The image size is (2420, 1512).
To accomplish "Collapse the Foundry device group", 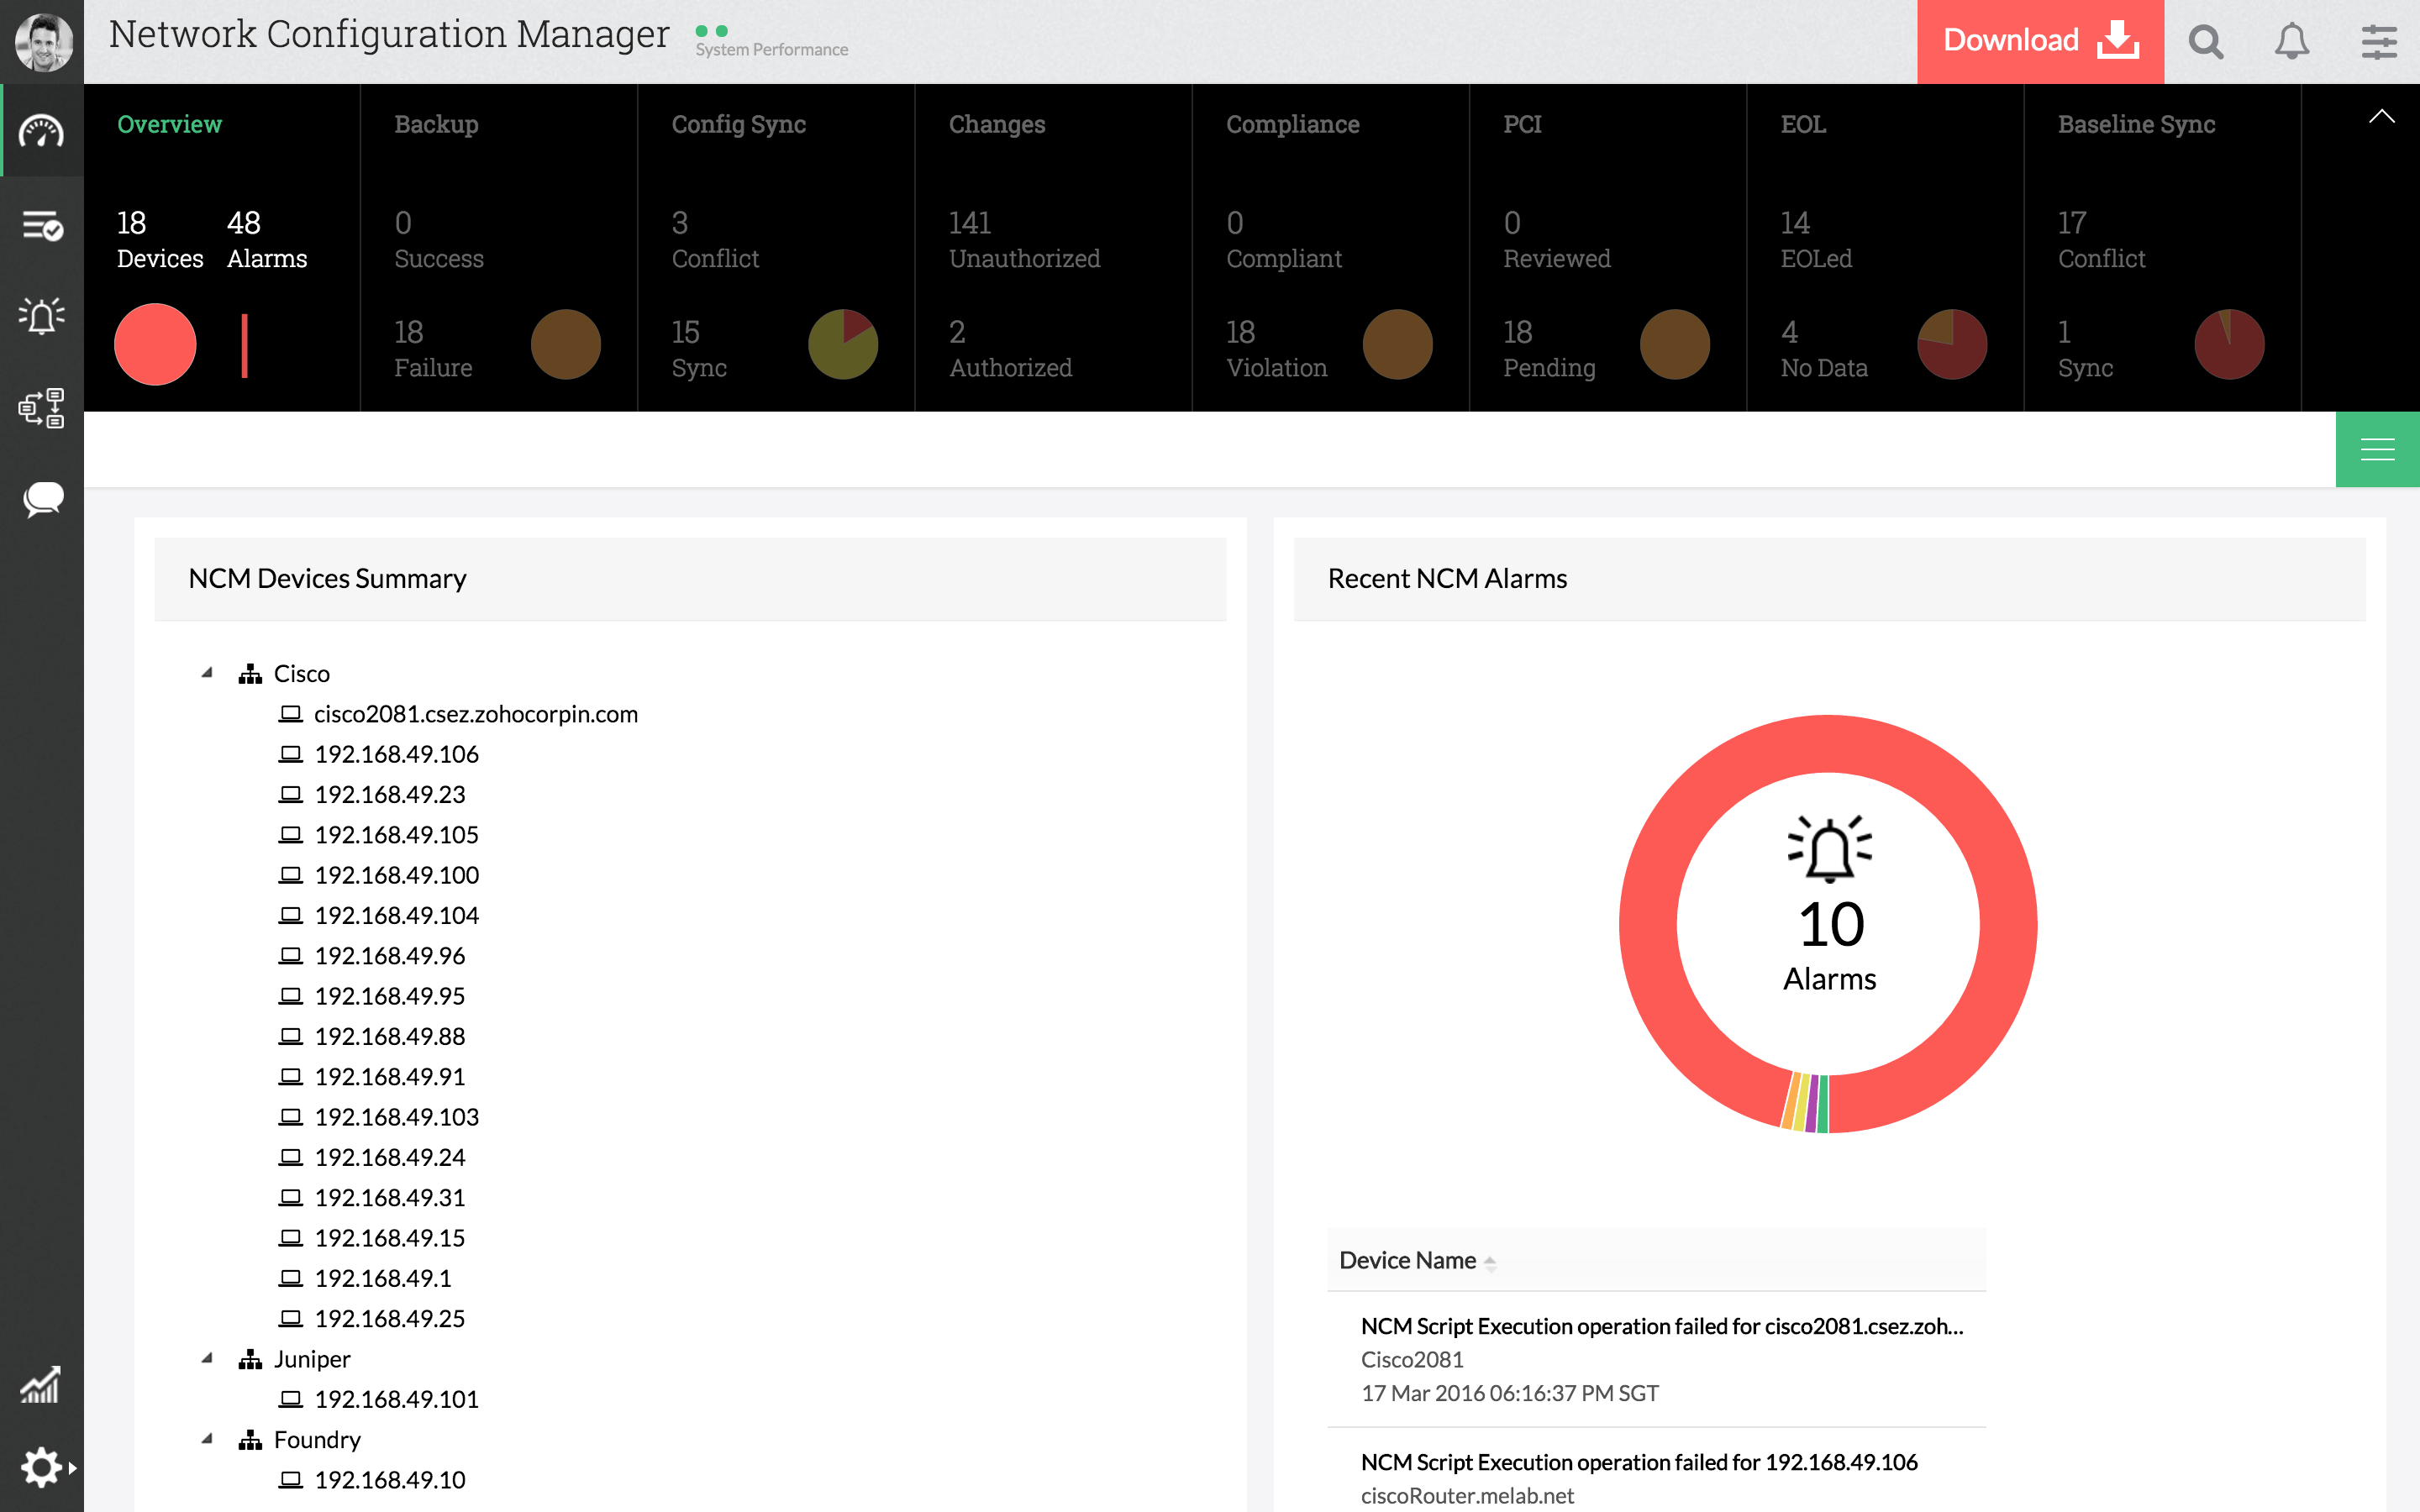I will pyautogui.click(x=207, y=1439).
